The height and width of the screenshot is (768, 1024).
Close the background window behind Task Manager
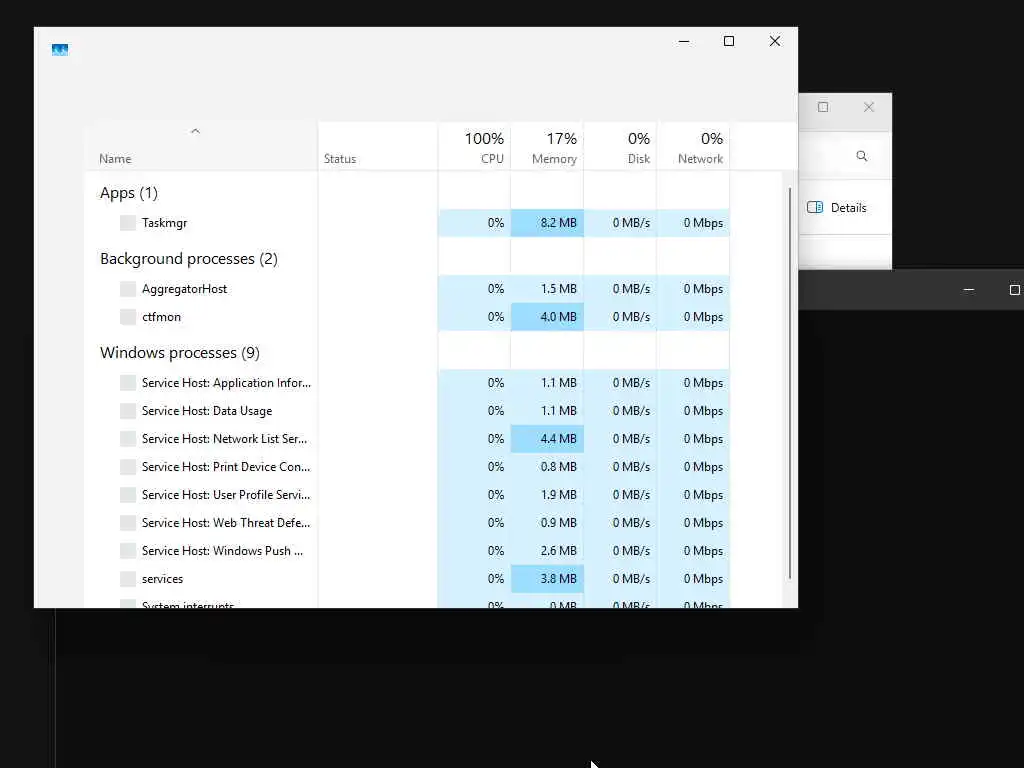tap(869, 107)
